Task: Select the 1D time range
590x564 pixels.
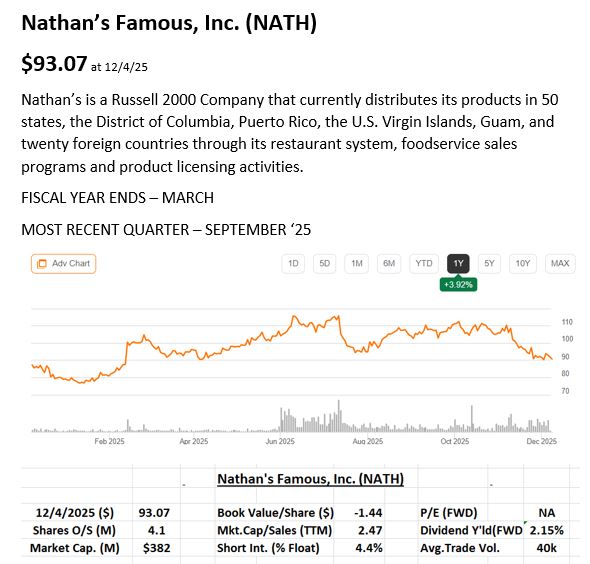Action: pos(293,263)
